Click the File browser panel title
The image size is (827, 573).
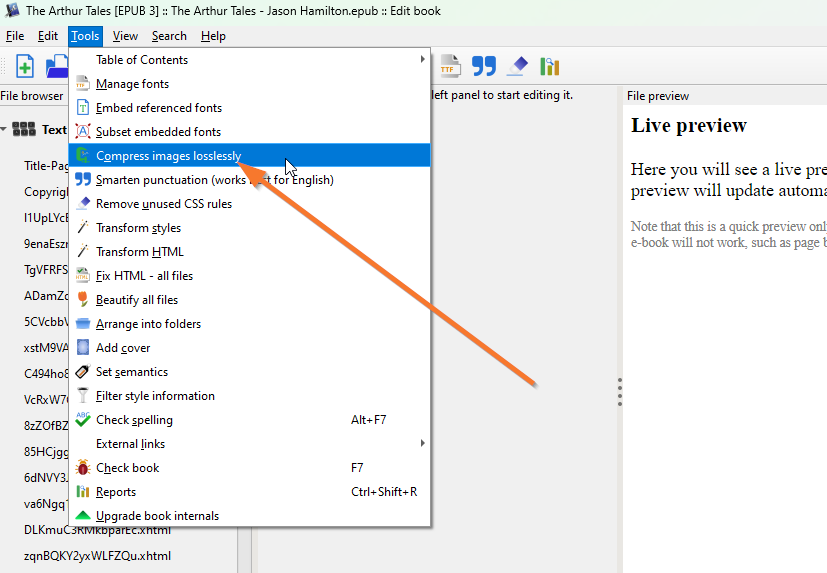coord(32,96)
